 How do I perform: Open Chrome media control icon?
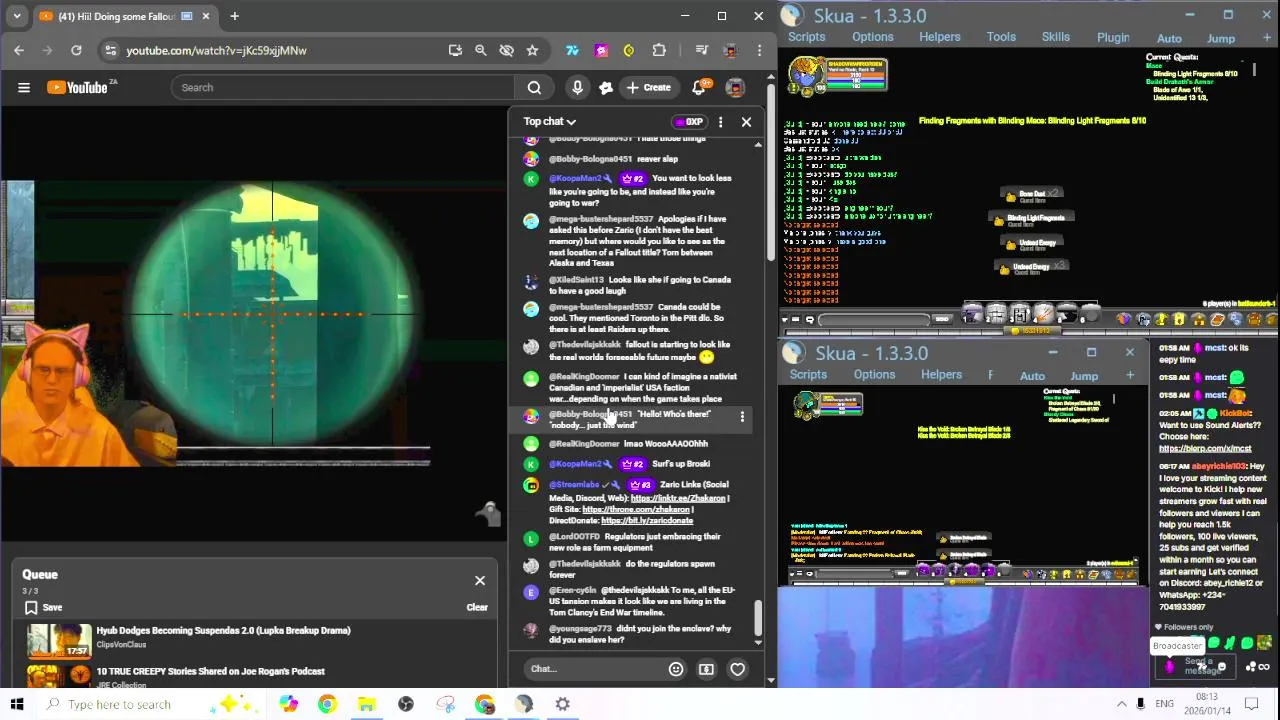[x=702, y=50]
